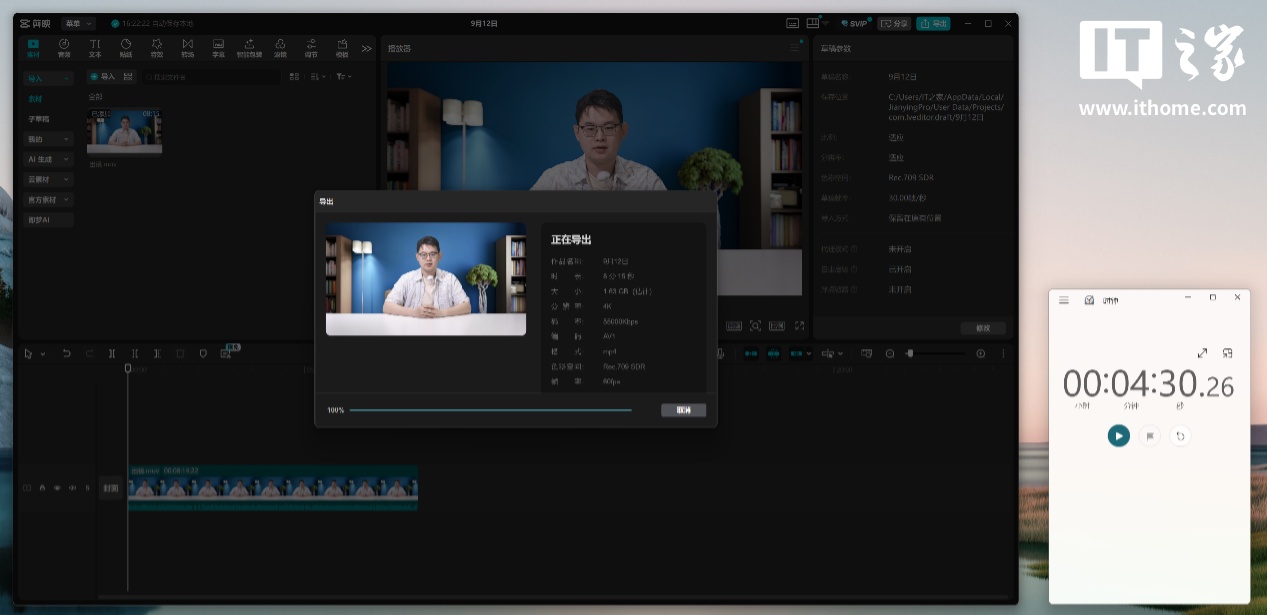Expand the 官方素材 sidebar section
Viewport: 1267px width, 615px height.
click(x=49, y=199)
